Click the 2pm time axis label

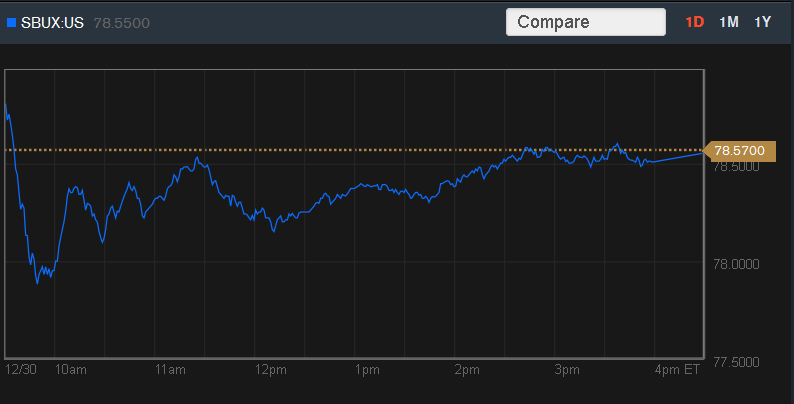(467, 369)
